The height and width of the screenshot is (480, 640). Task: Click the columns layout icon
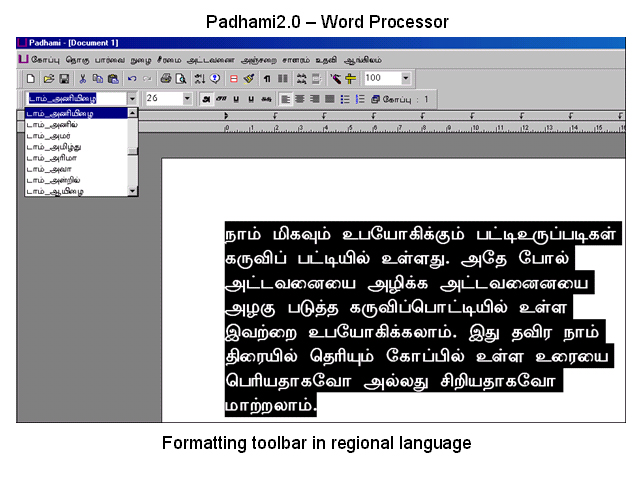283,78
